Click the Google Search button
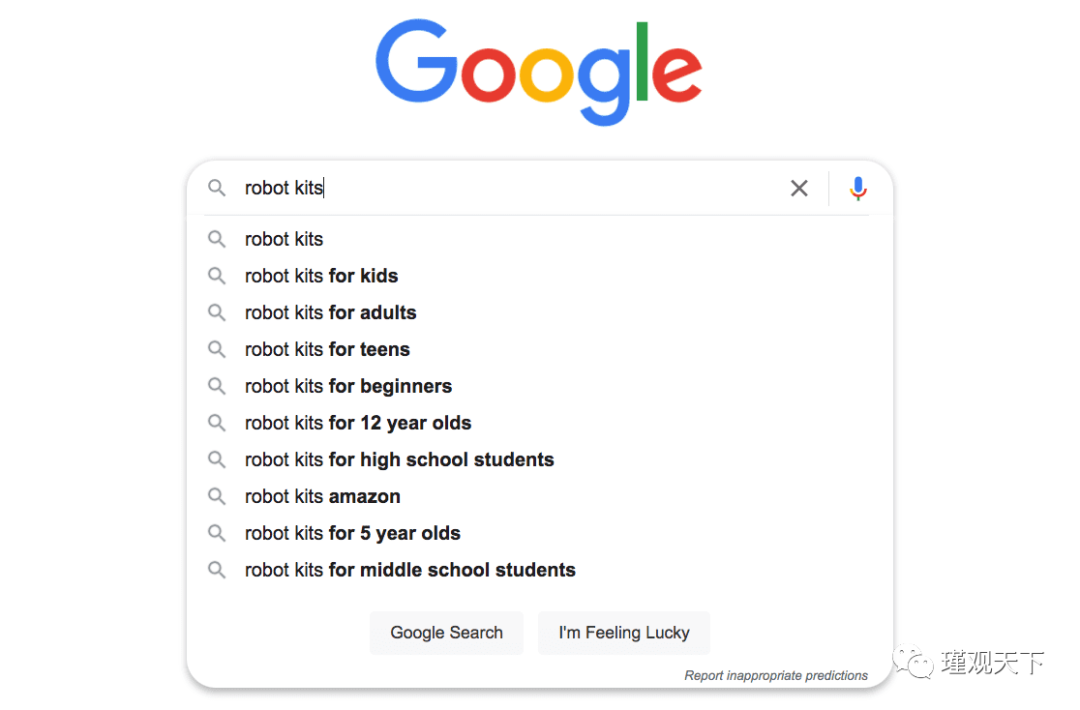The height and width of the screenshot is (710, 1080). [x=446, y=632]
